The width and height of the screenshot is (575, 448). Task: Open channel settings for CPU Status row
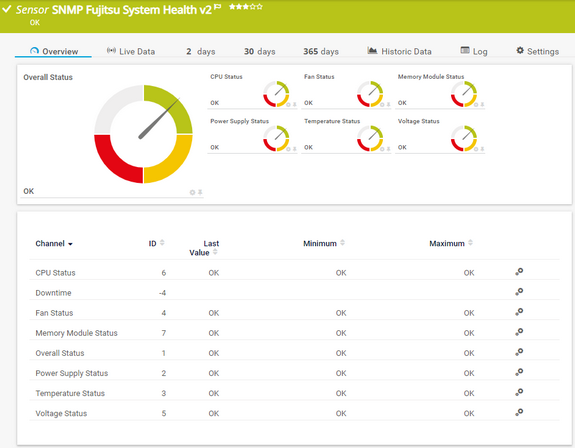click(x=519, y=272)
